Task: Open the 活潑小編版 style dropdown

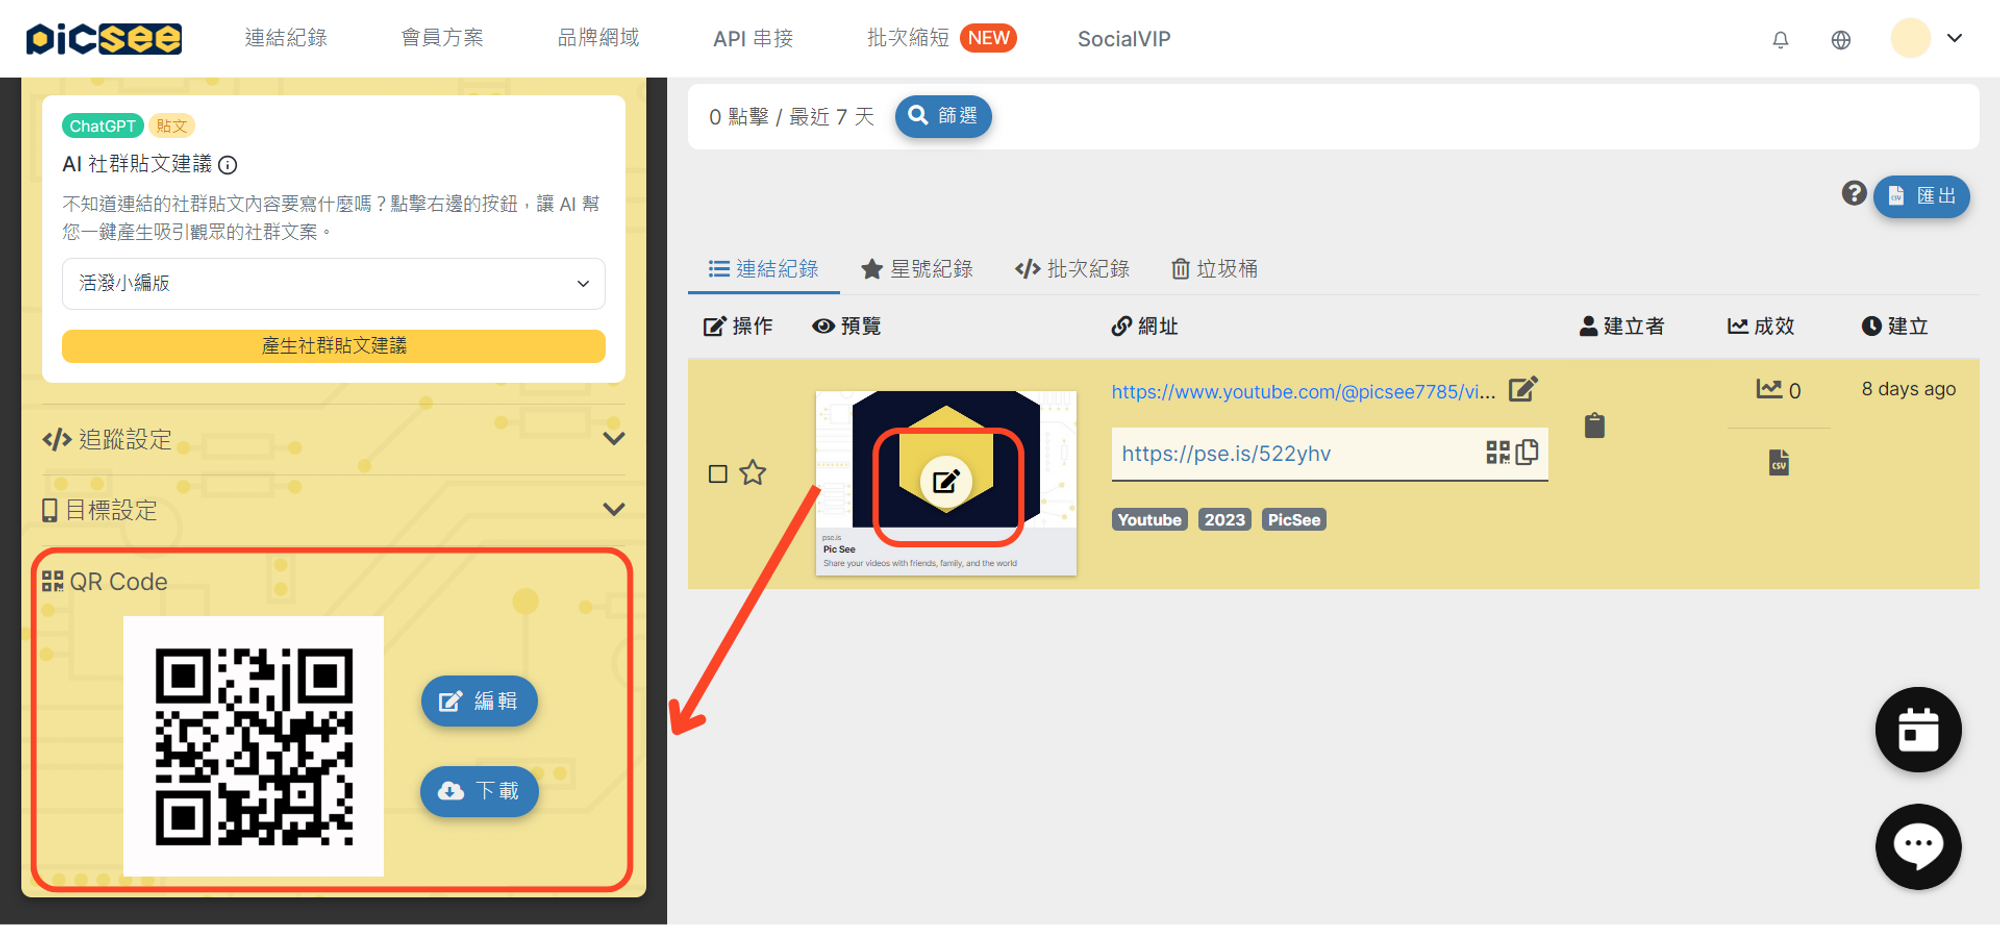Action: click(334, 284)
